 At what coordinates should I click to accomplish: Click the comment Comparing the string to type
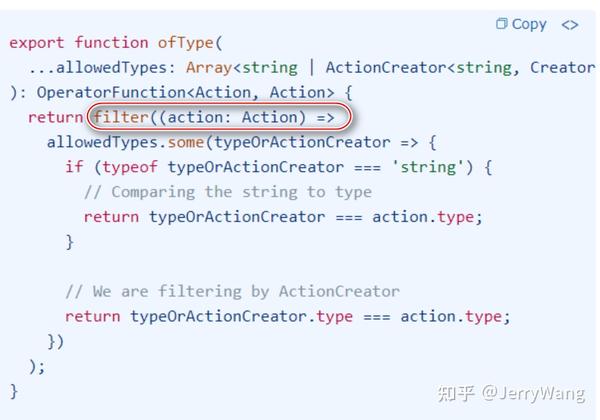coord(228,192)
